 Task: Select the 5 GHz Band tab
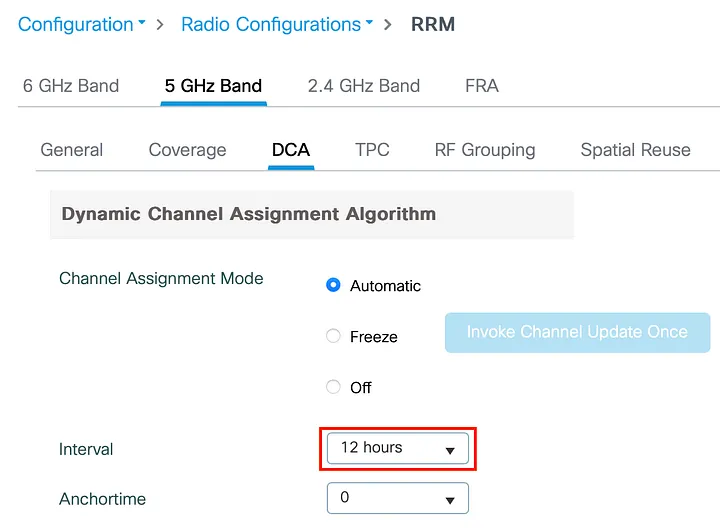[x=213, y=86]
